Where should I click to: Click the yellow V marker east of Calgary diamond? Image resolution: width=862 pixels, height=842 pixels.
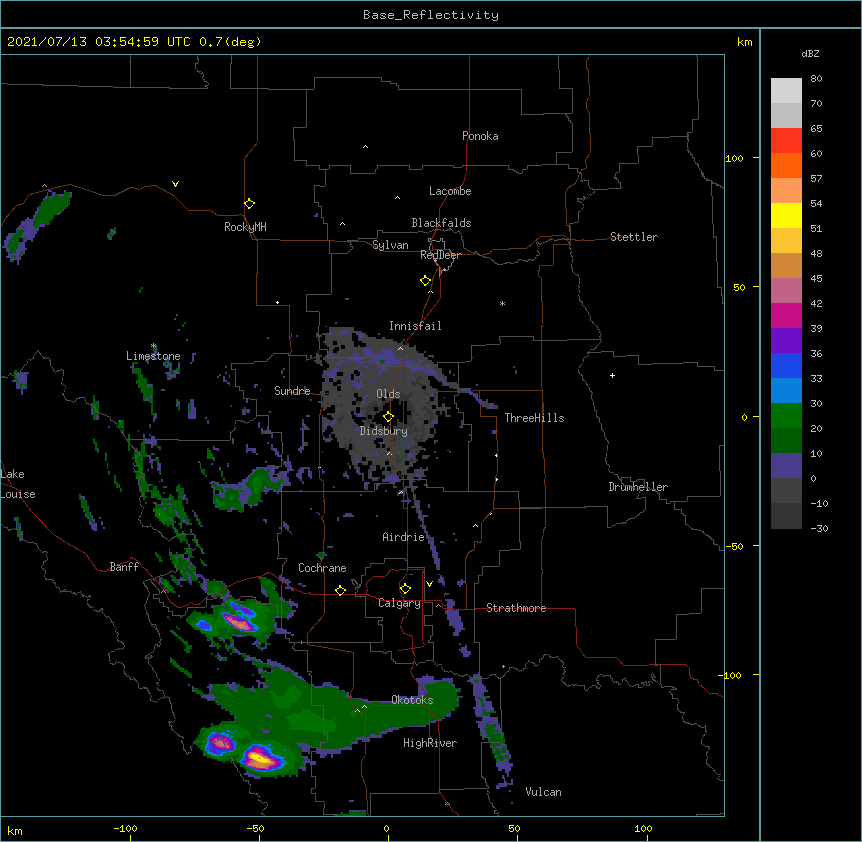[429, 584]
